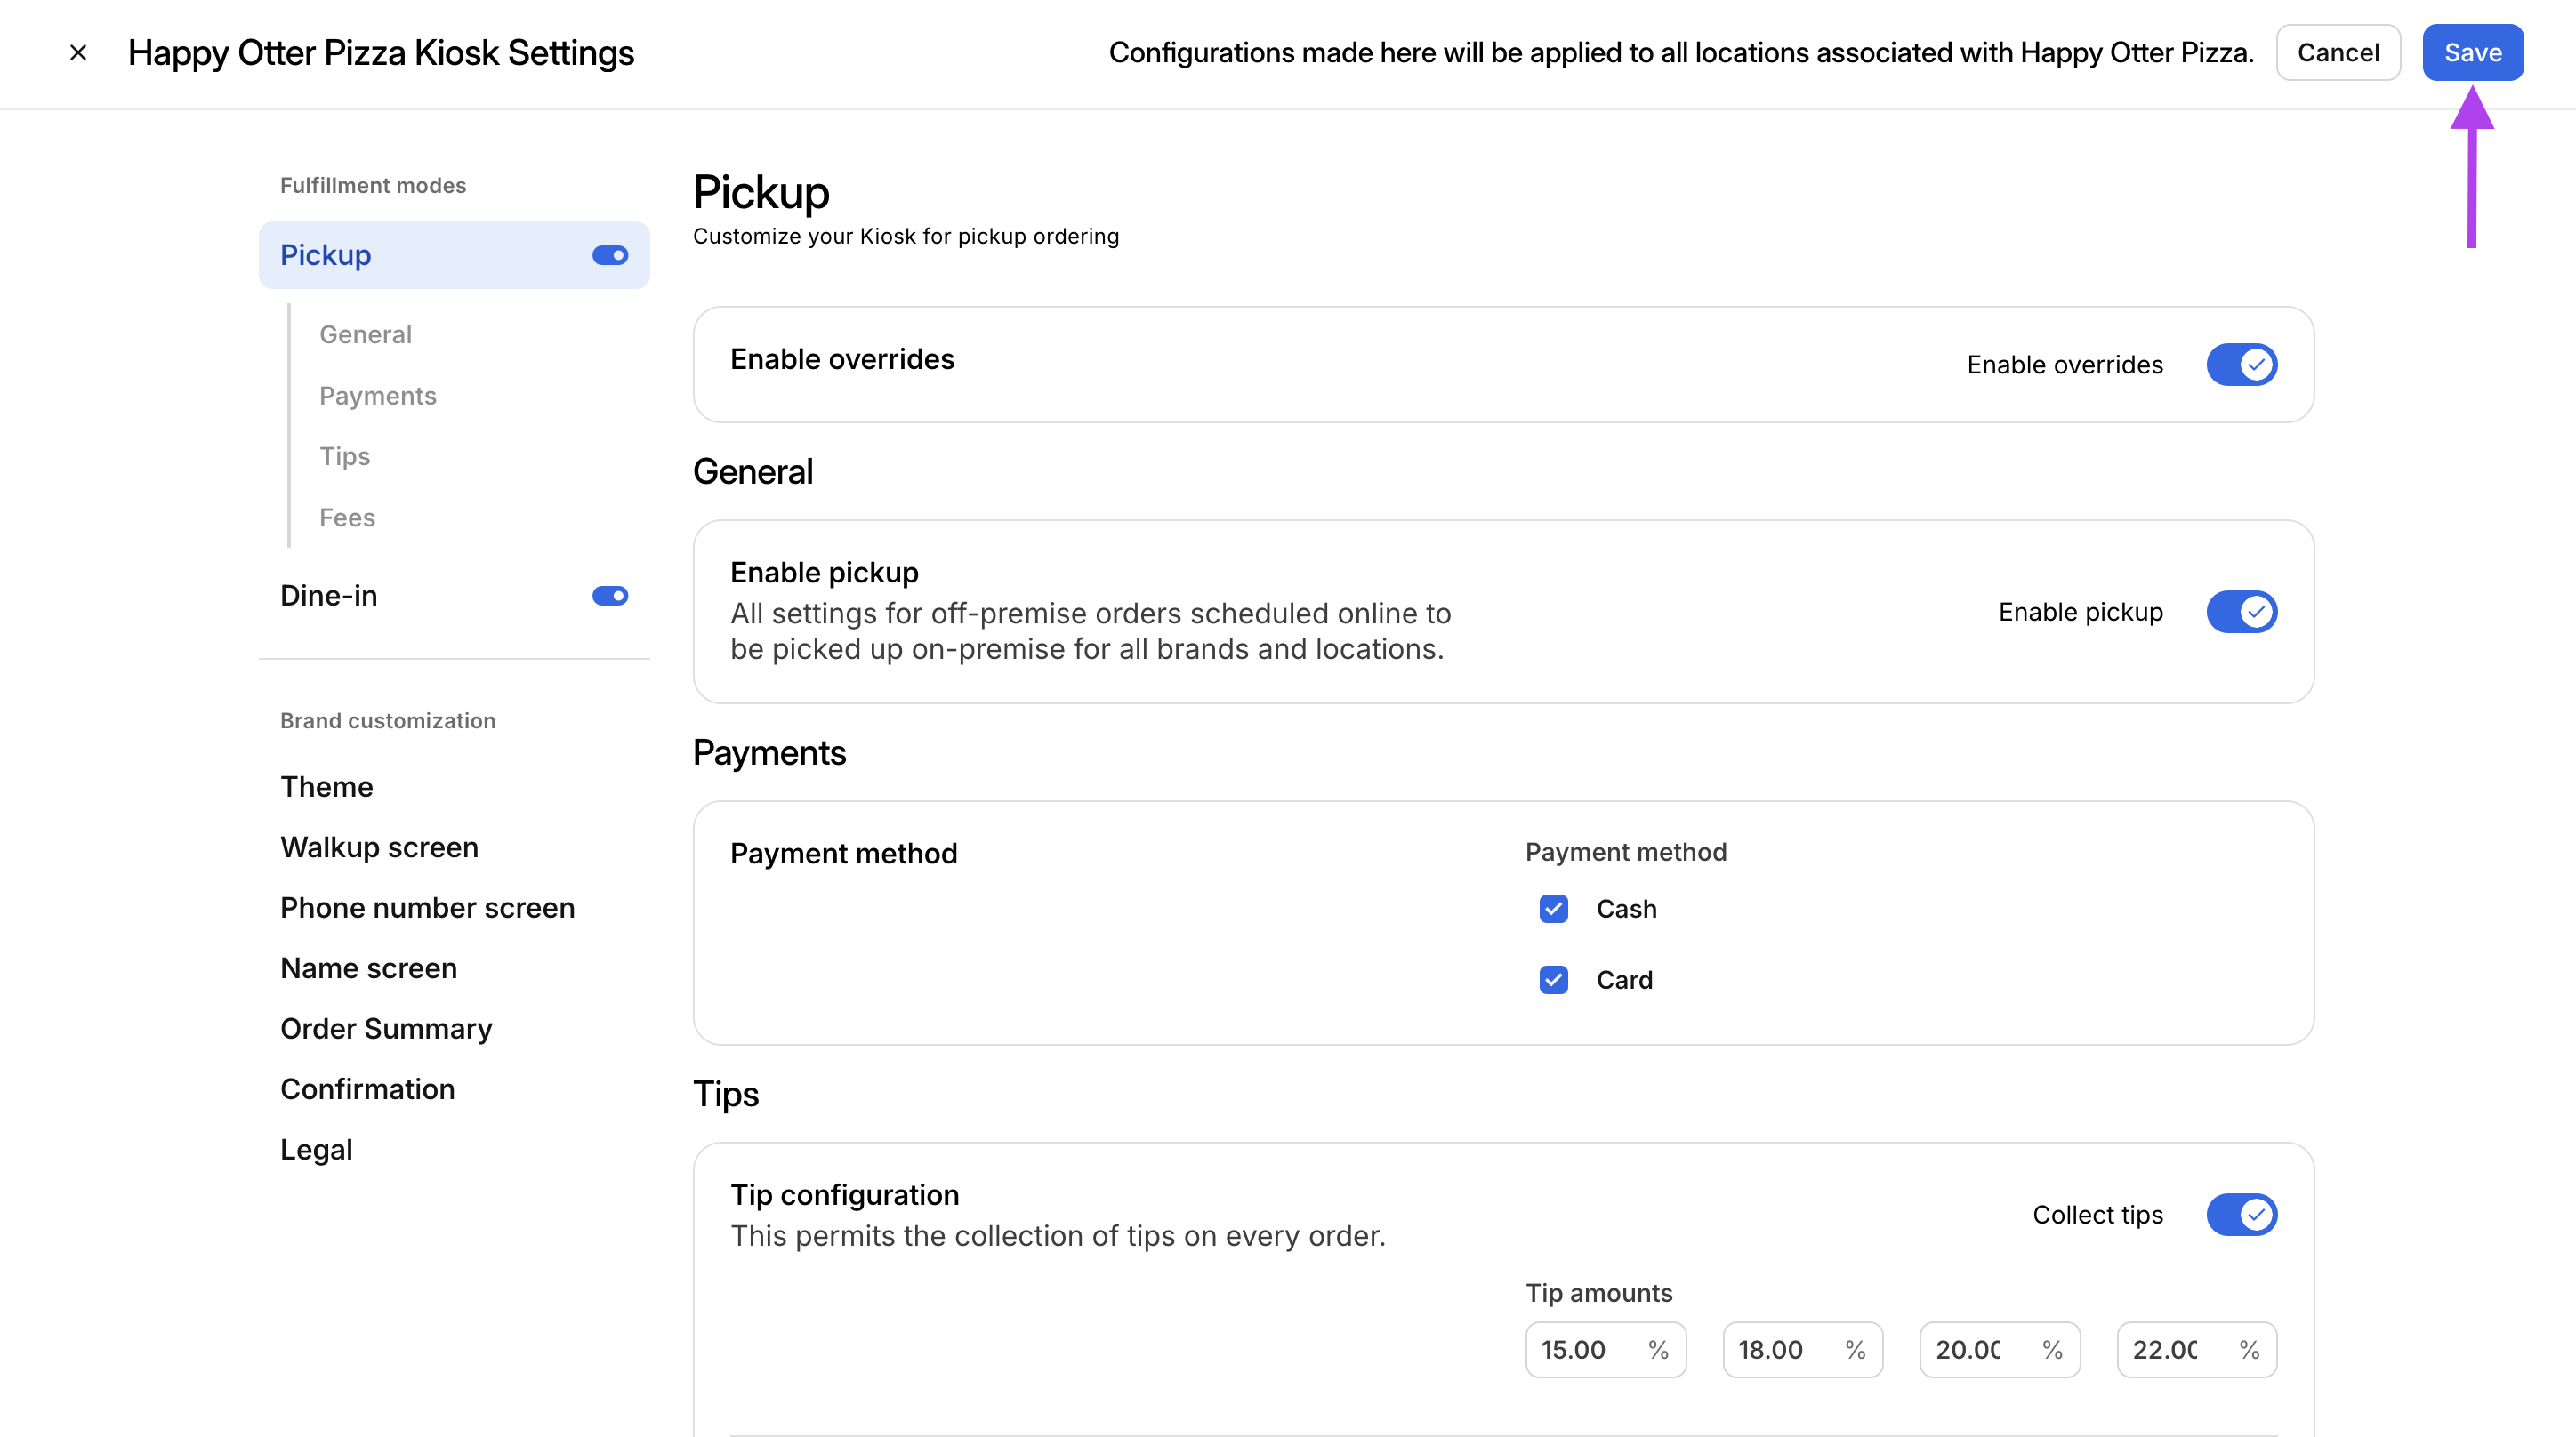Viewport: 2576px width, 1437px height.
Task: Disable the Collect tips toggle
Action: pos(2241,1214)
